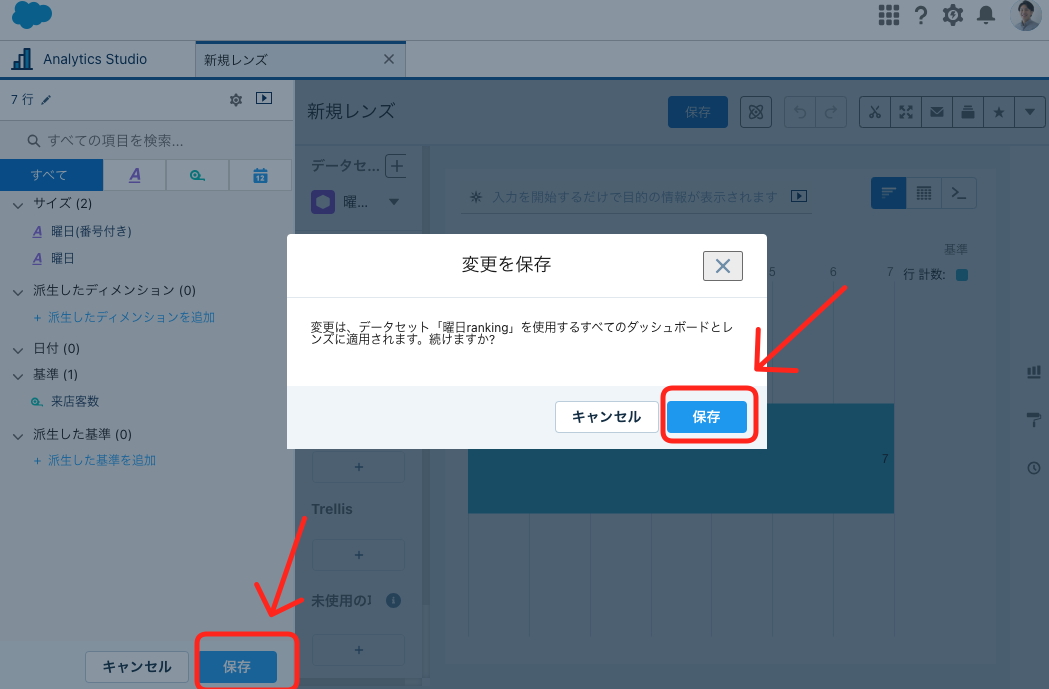Click the 保存 button in the lens header
The image size is (1049, 689).
[x=698, y=112]
